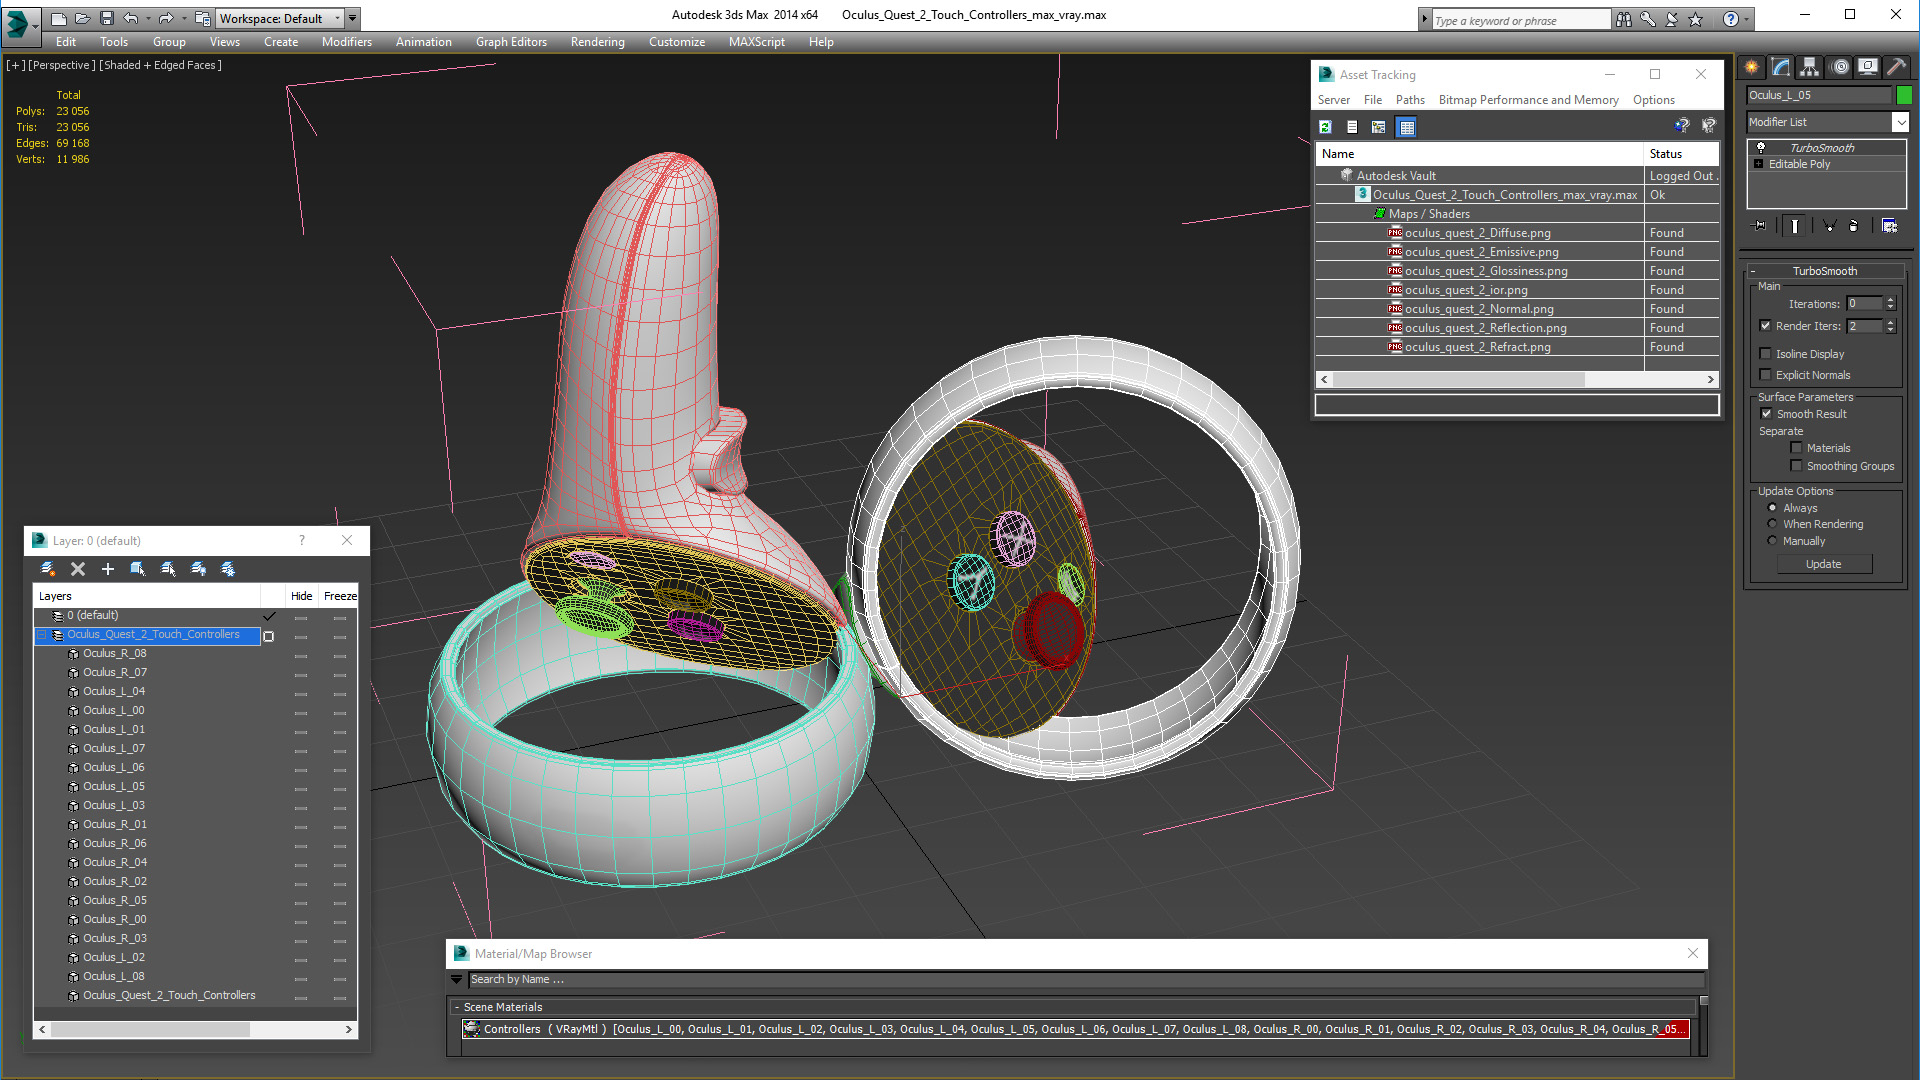Open the Graph Editors menu
This screenshot has width=1920, height=1080.
click(511, 42)
